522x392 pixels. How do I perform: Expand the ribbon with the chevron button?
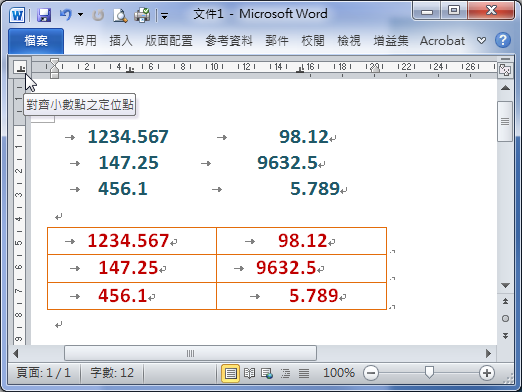tap(481, 41)
